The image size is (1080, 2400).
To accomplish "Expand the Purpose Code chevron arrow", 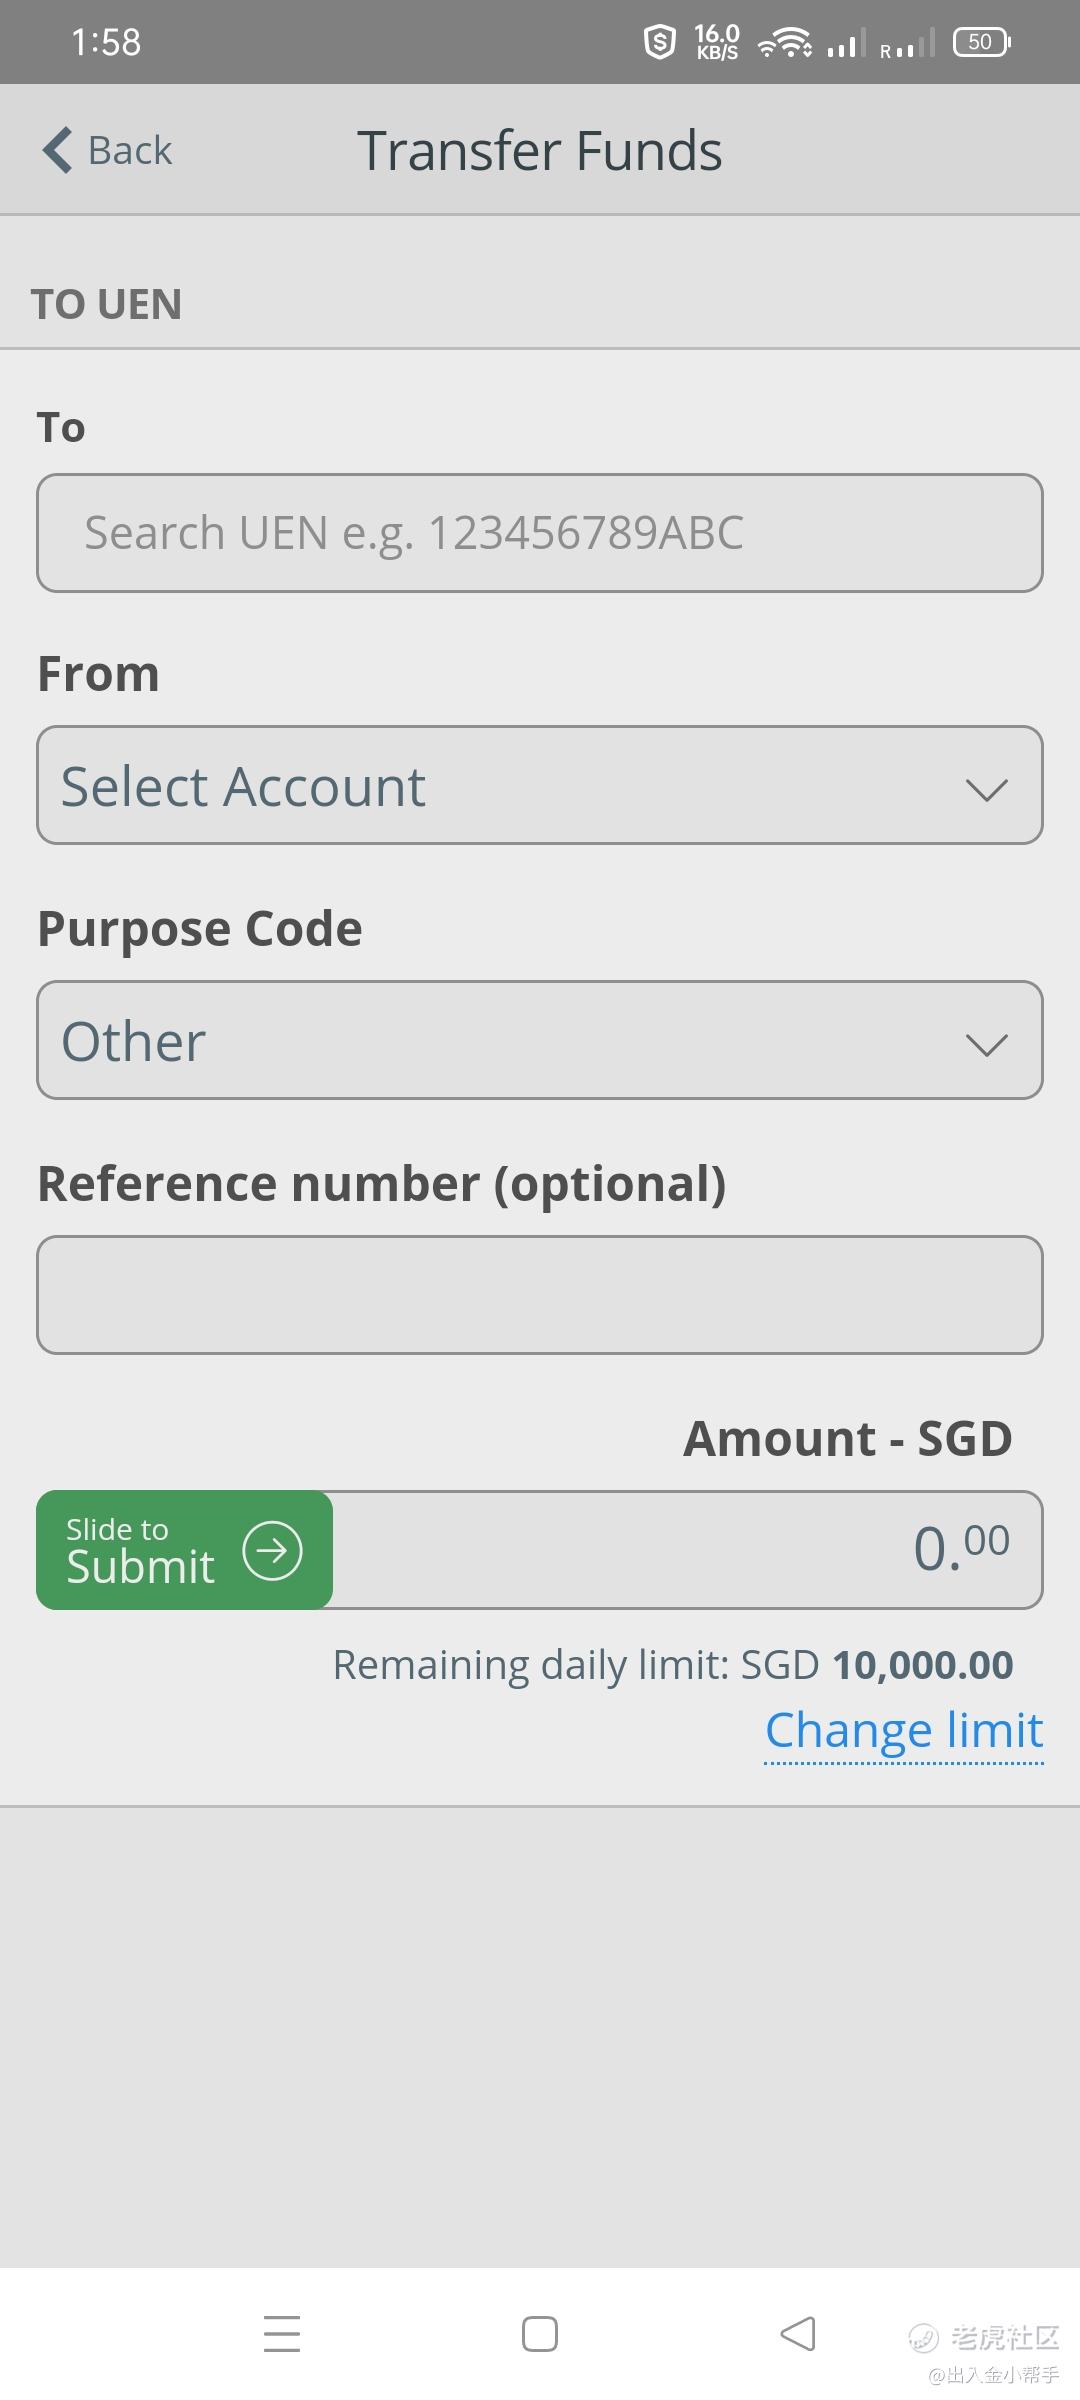I will (x=986, y=1045).
